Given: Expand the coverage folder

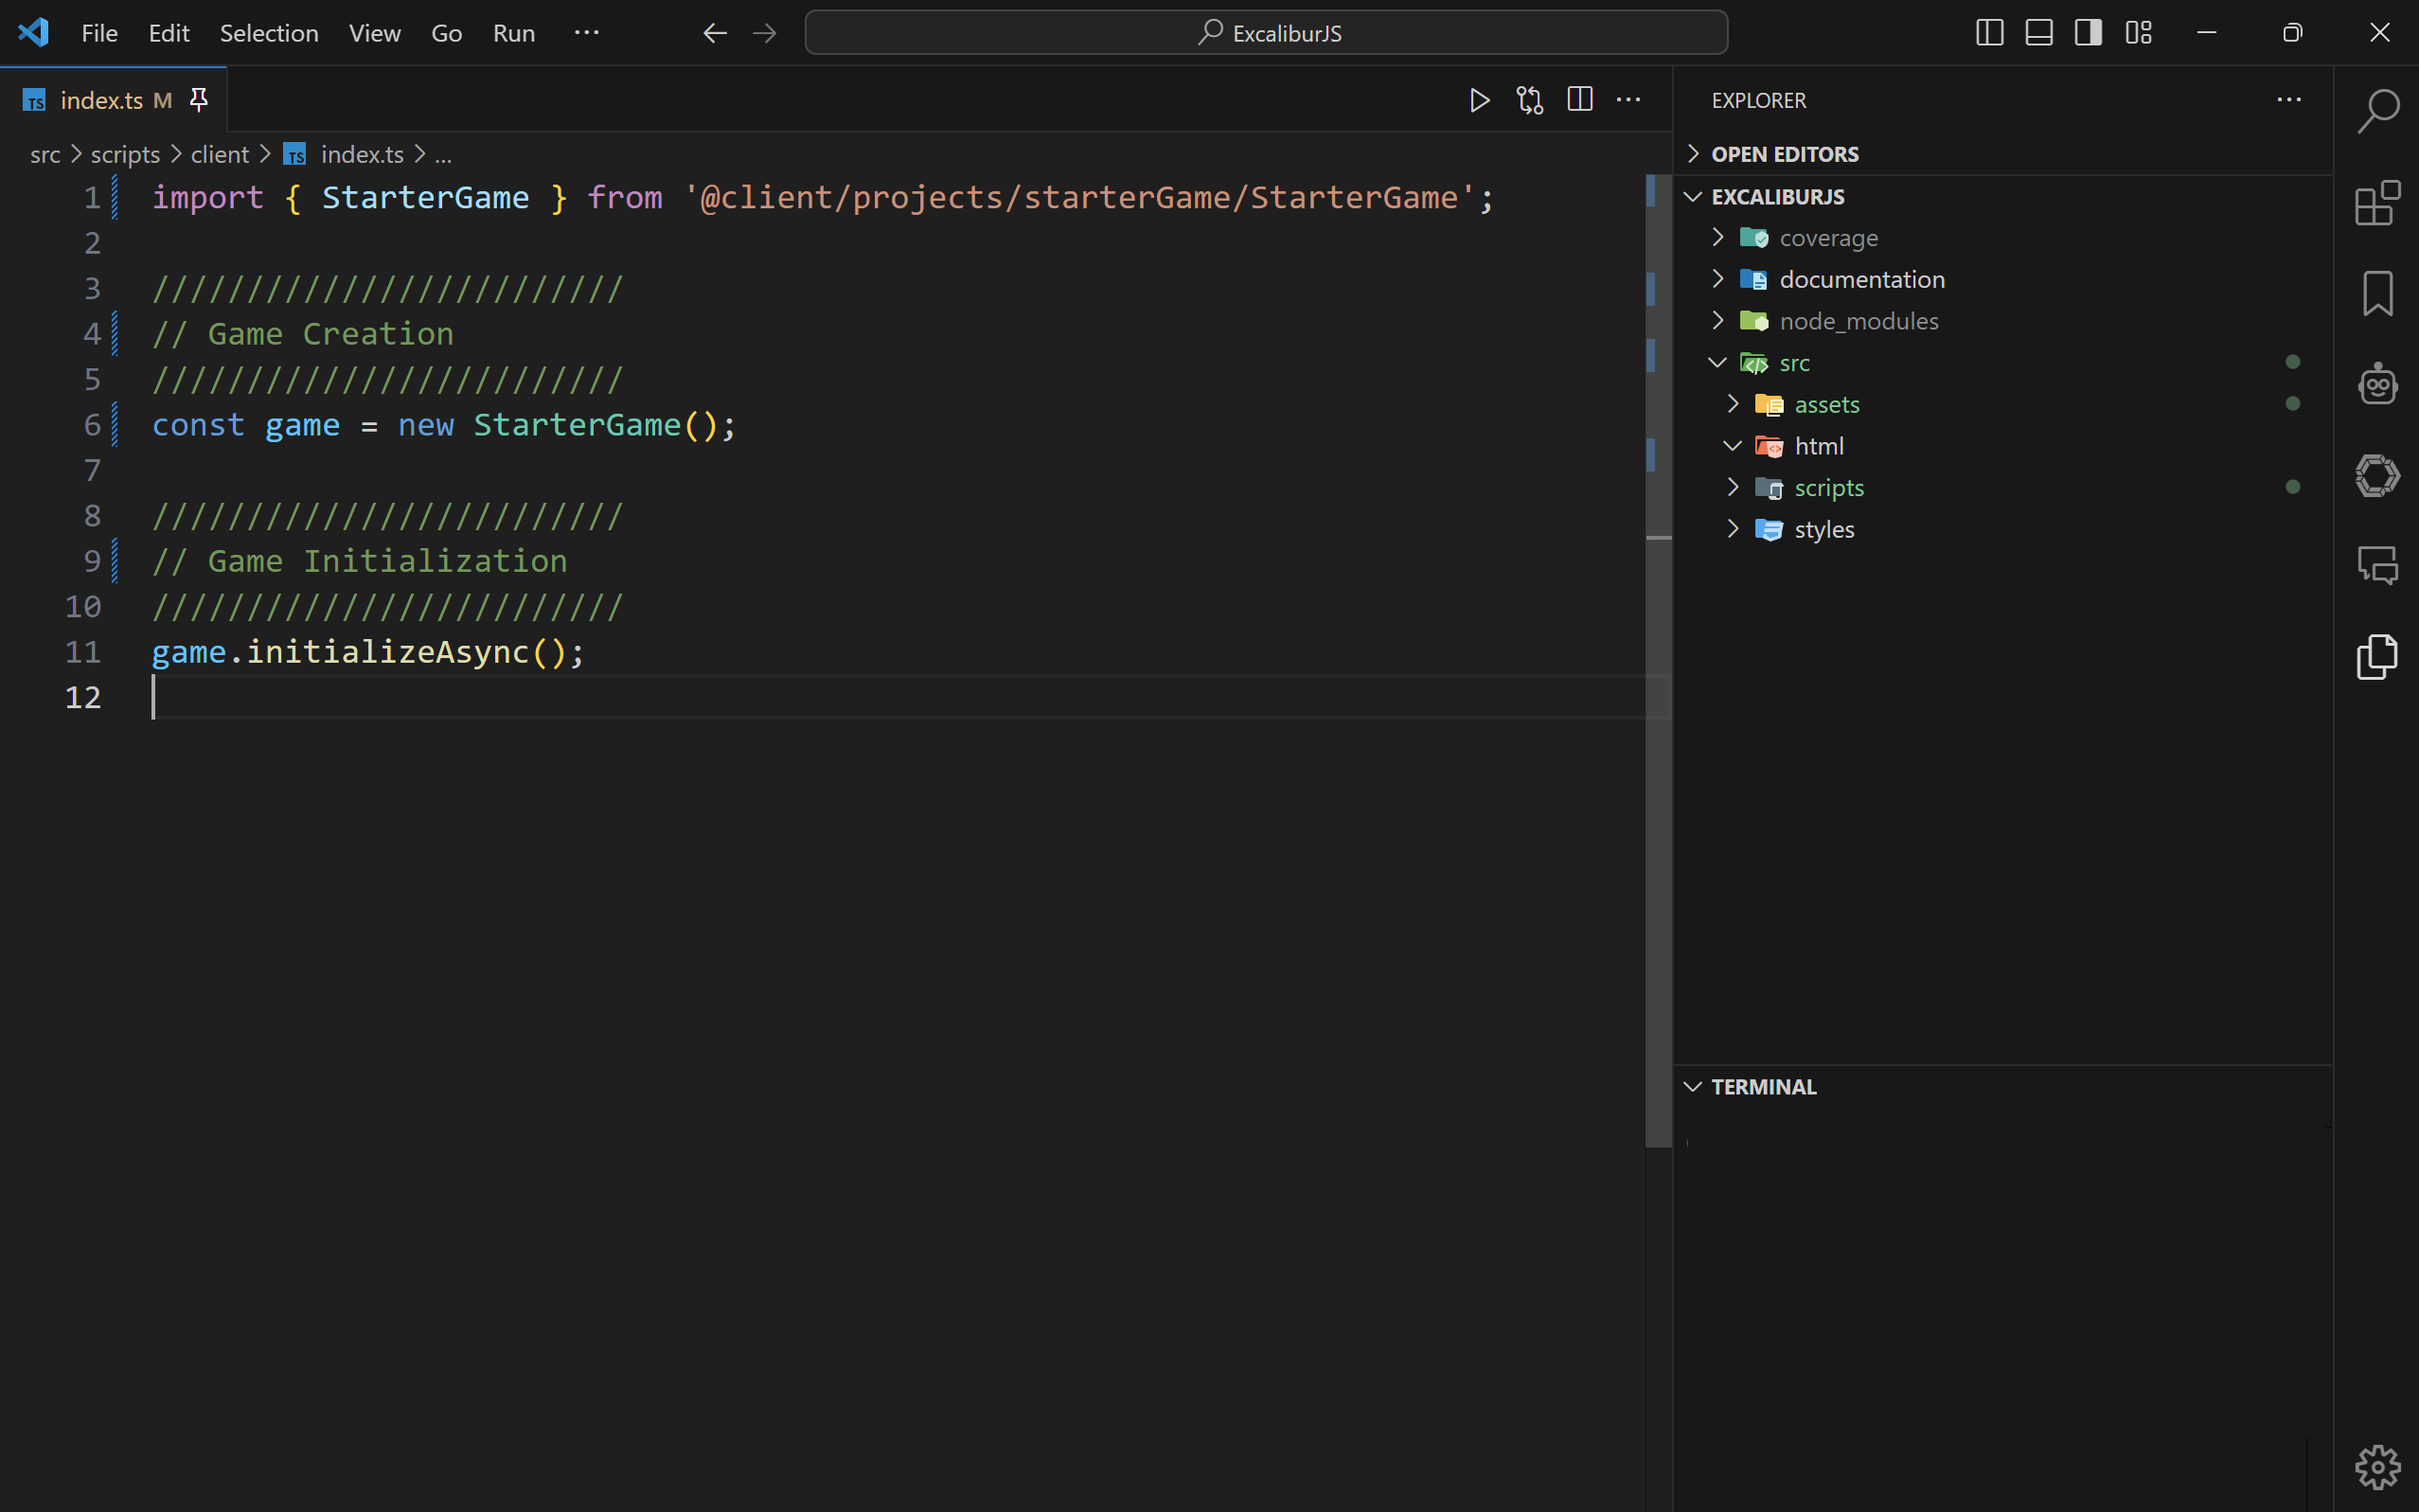Looking at the screenshot, I should pyautogui.click(x=2003, y=238).
